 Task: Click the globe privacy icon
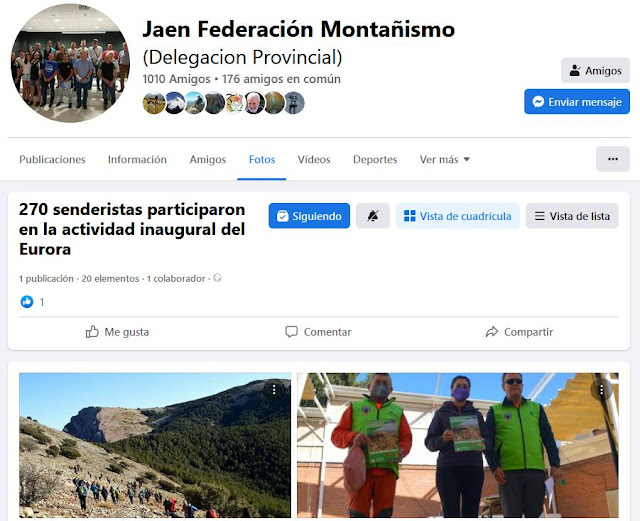click(x=218, y=278)
